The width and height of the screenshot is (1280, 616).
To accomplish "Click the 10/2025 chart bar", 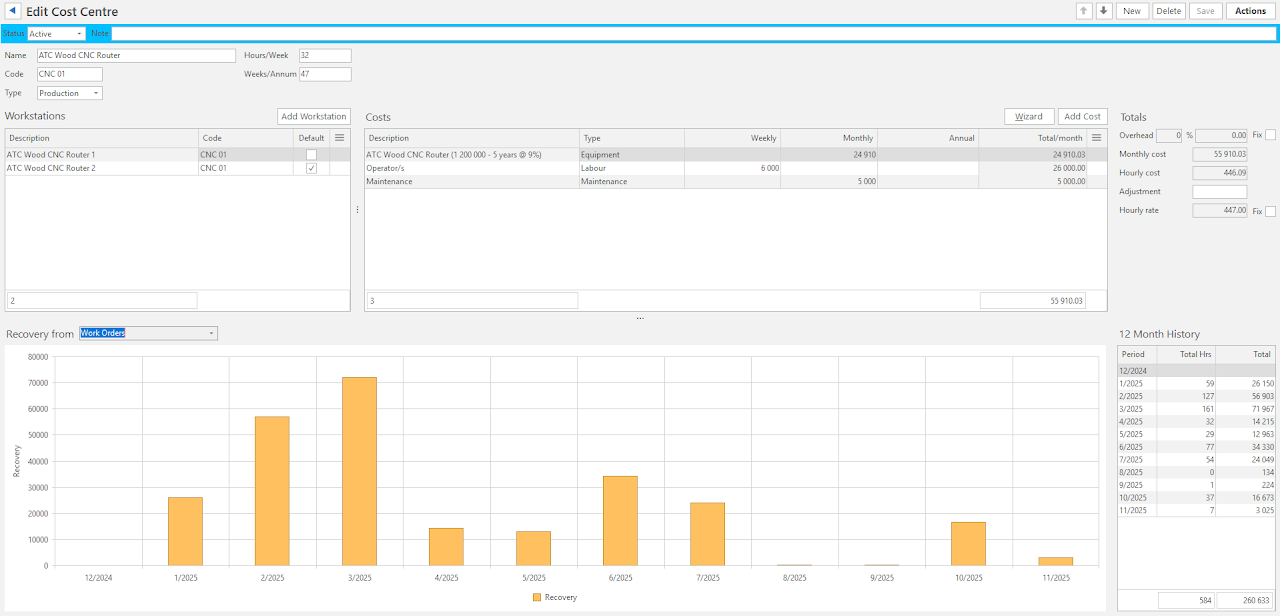I will tap(968, 543).
